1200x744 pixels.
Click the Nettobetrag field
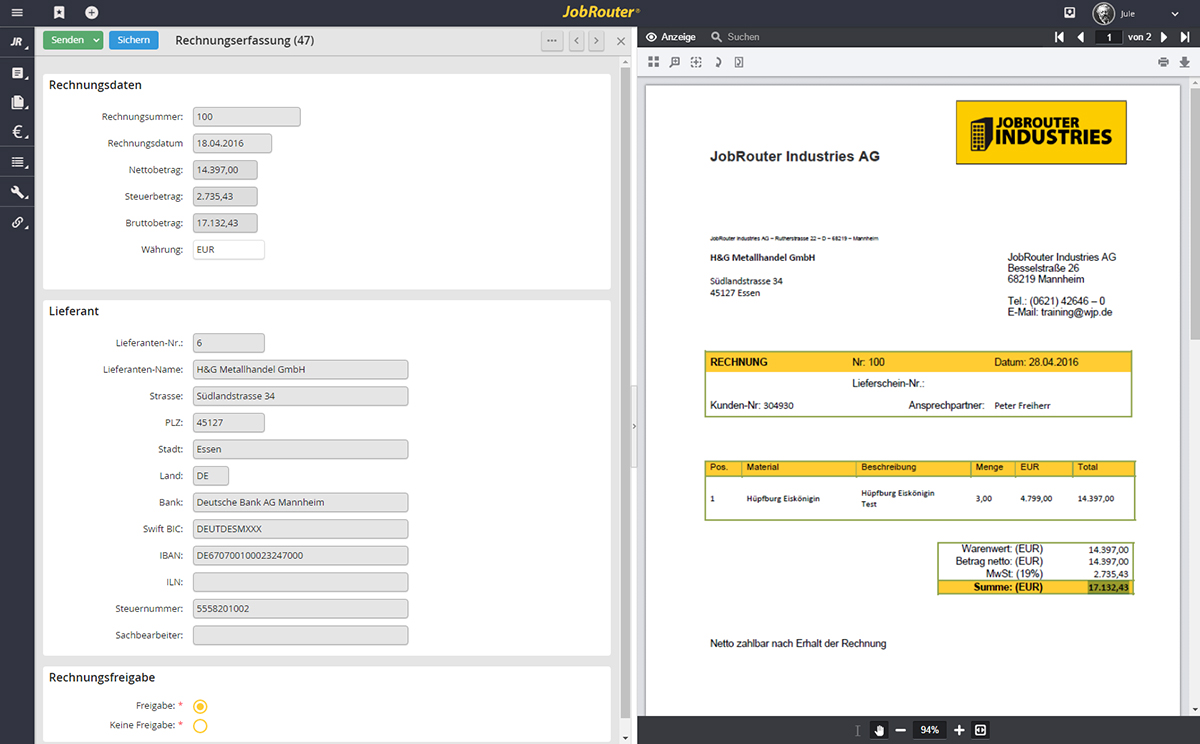(x=225, y=170)
